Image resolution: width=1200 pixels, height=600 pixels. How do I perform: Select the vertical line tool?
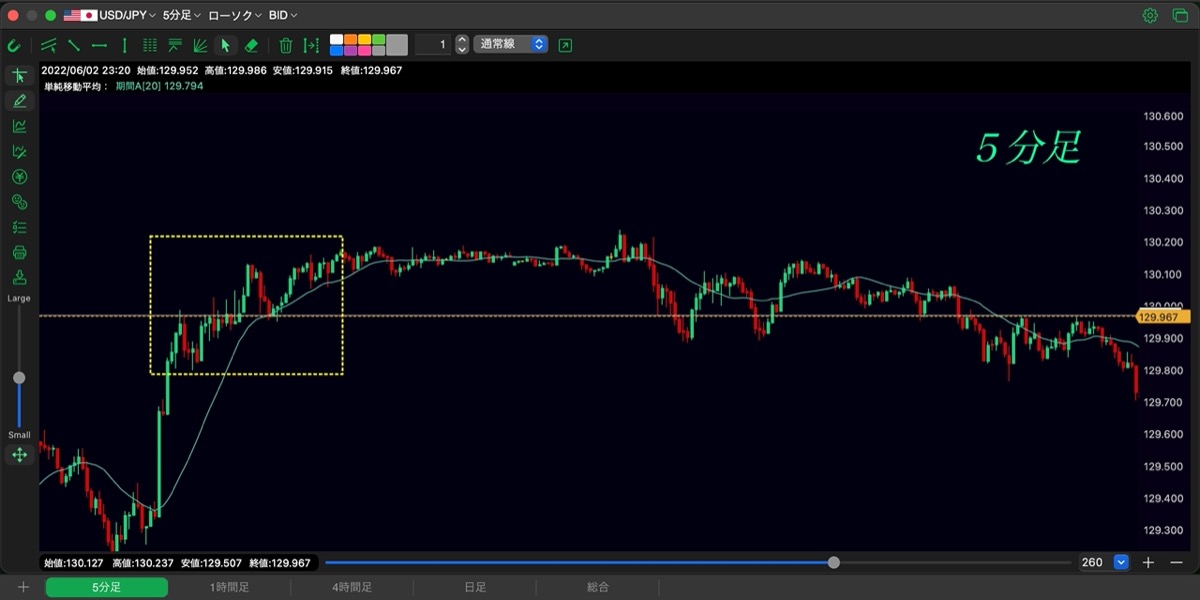[x=124, y=45]
